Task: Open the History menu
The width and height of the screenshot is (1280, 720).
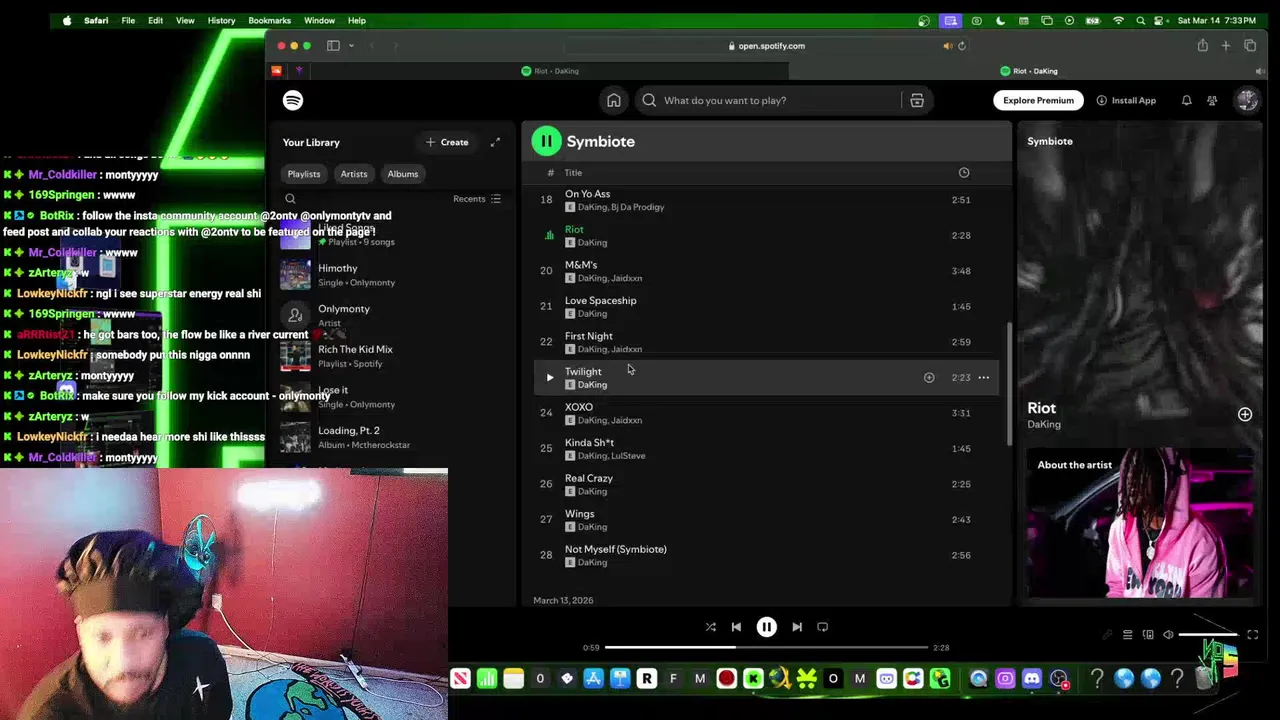Action: [221, 20]
